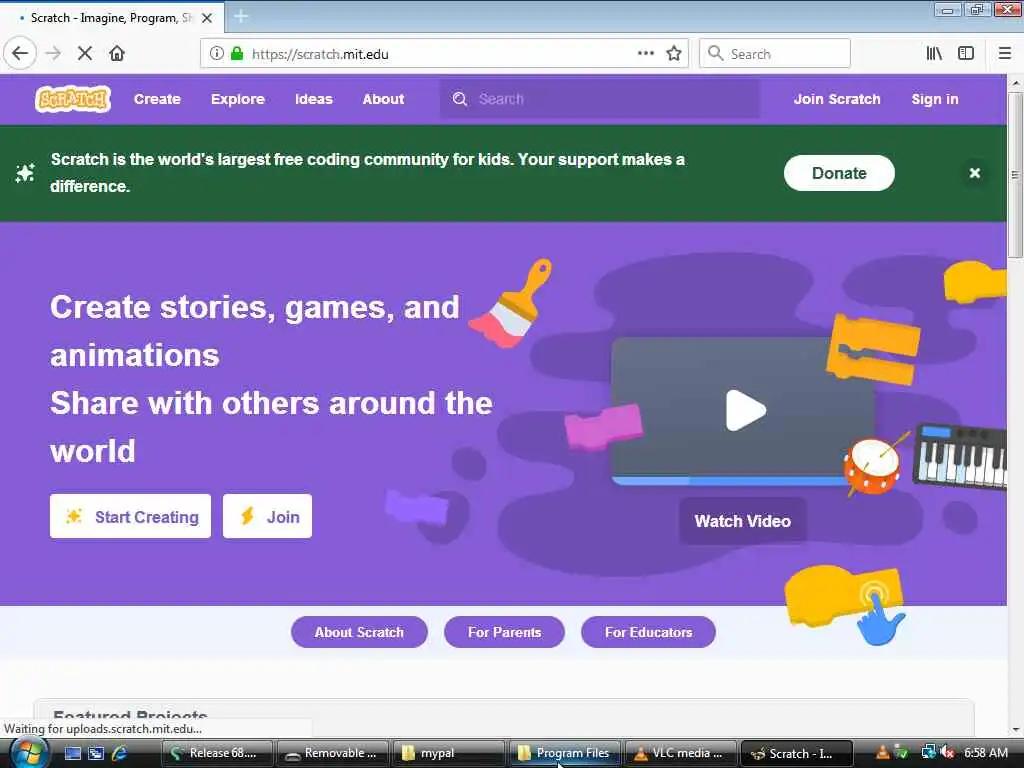The height and width of the screenshot is (768, 1024).
Task: Dismiss the donation banner with X
Action: [974, 173]
